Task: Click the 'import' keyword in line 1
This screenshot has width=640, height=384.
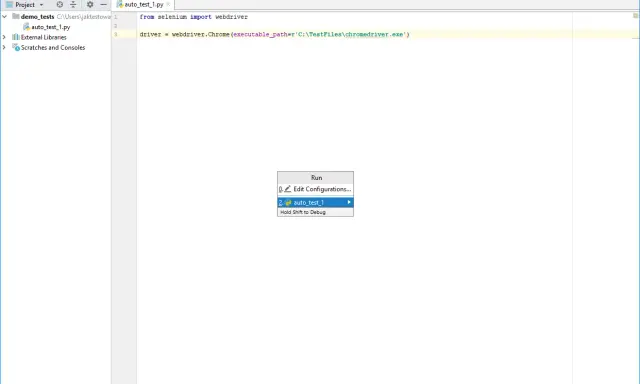Action: coord(201,17)
